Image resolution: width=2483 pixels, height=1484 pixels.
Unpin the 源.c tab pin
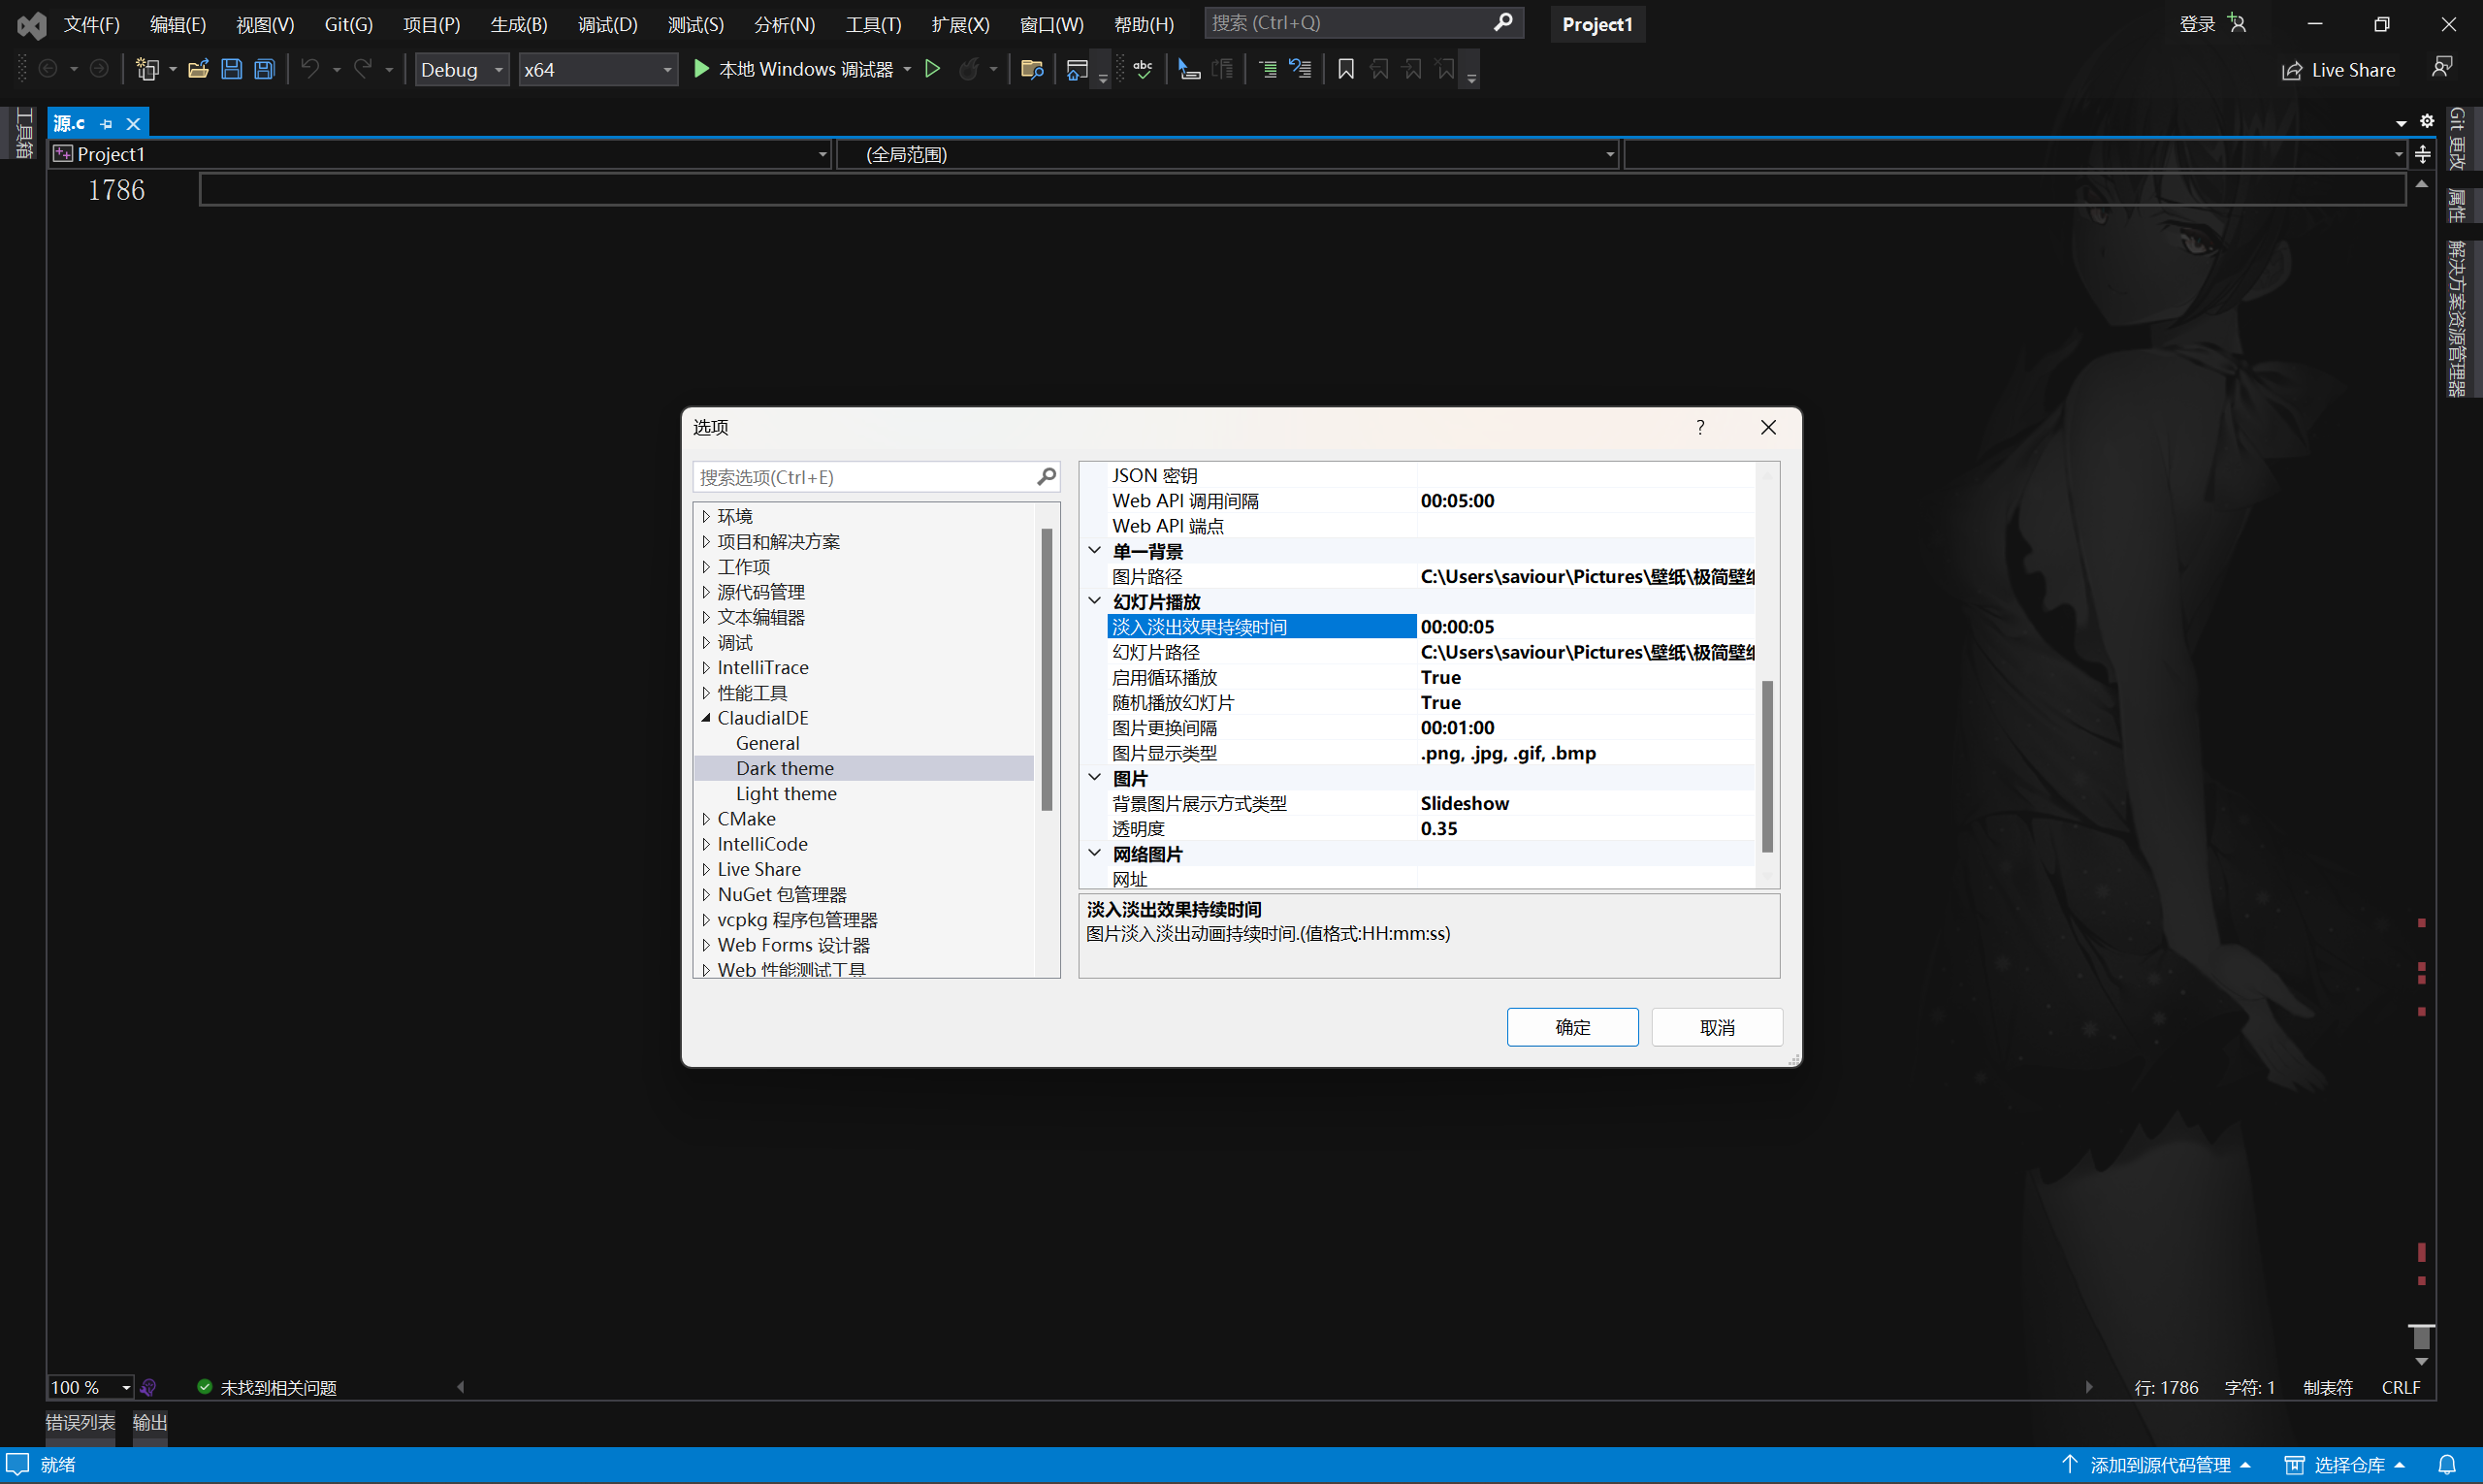tap(108, 123)
